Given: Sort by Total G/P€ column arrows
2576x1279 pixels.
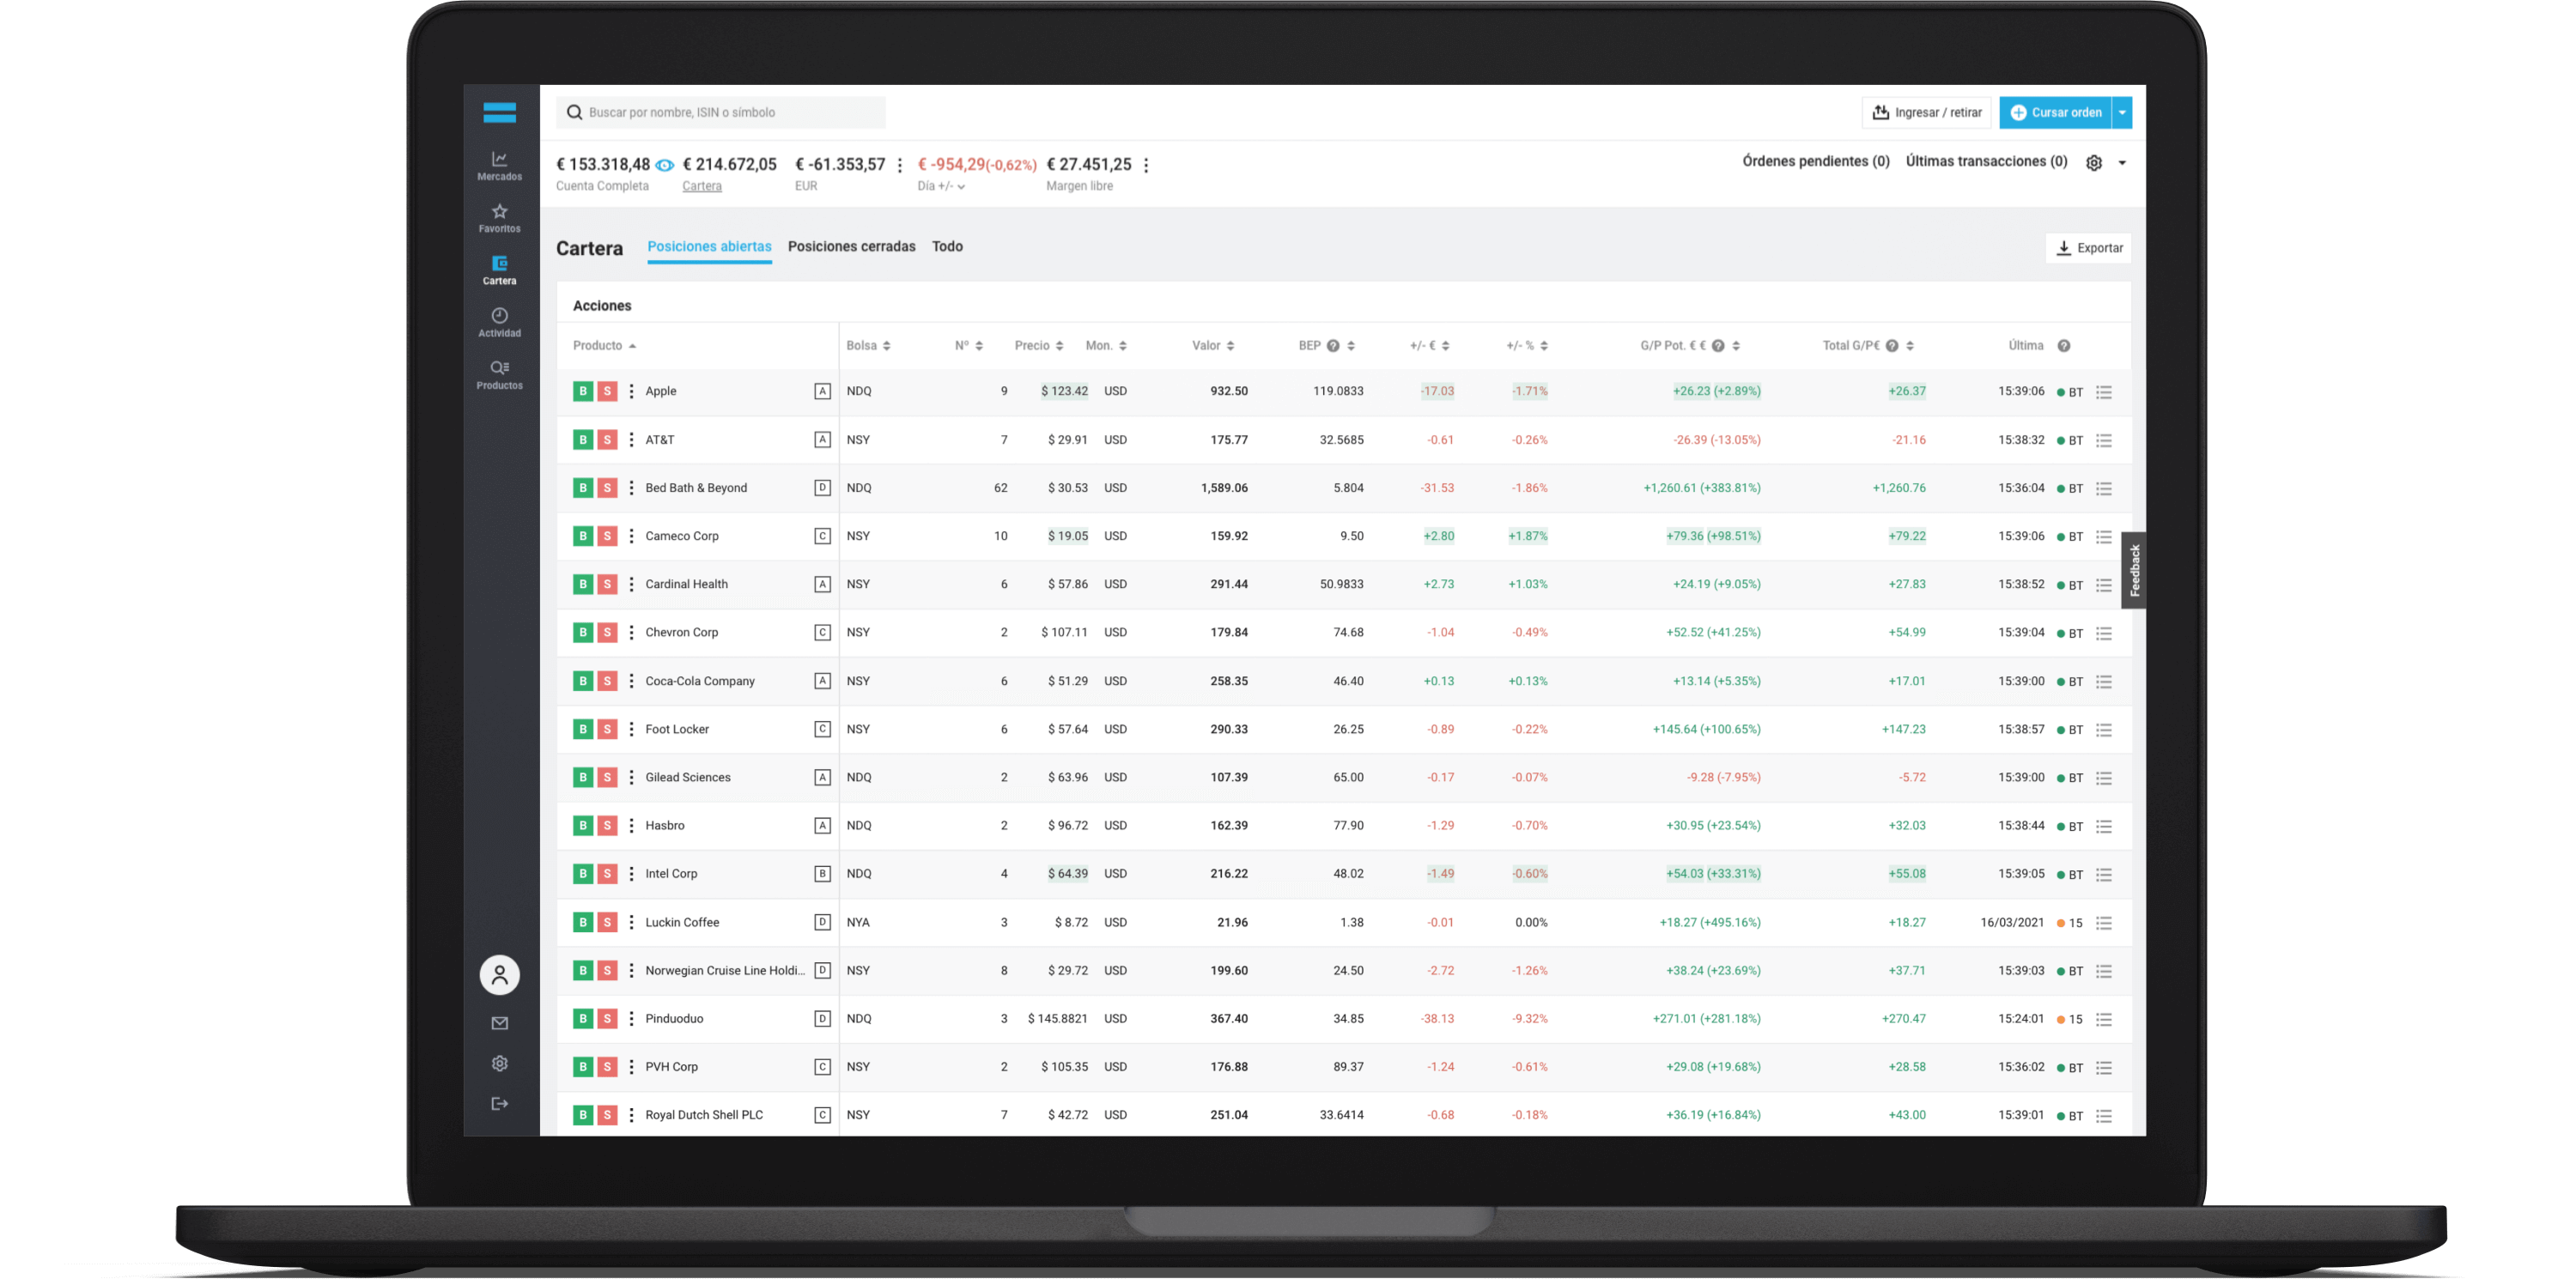Looking at the screenshot, I should [x=1910, y=346].
